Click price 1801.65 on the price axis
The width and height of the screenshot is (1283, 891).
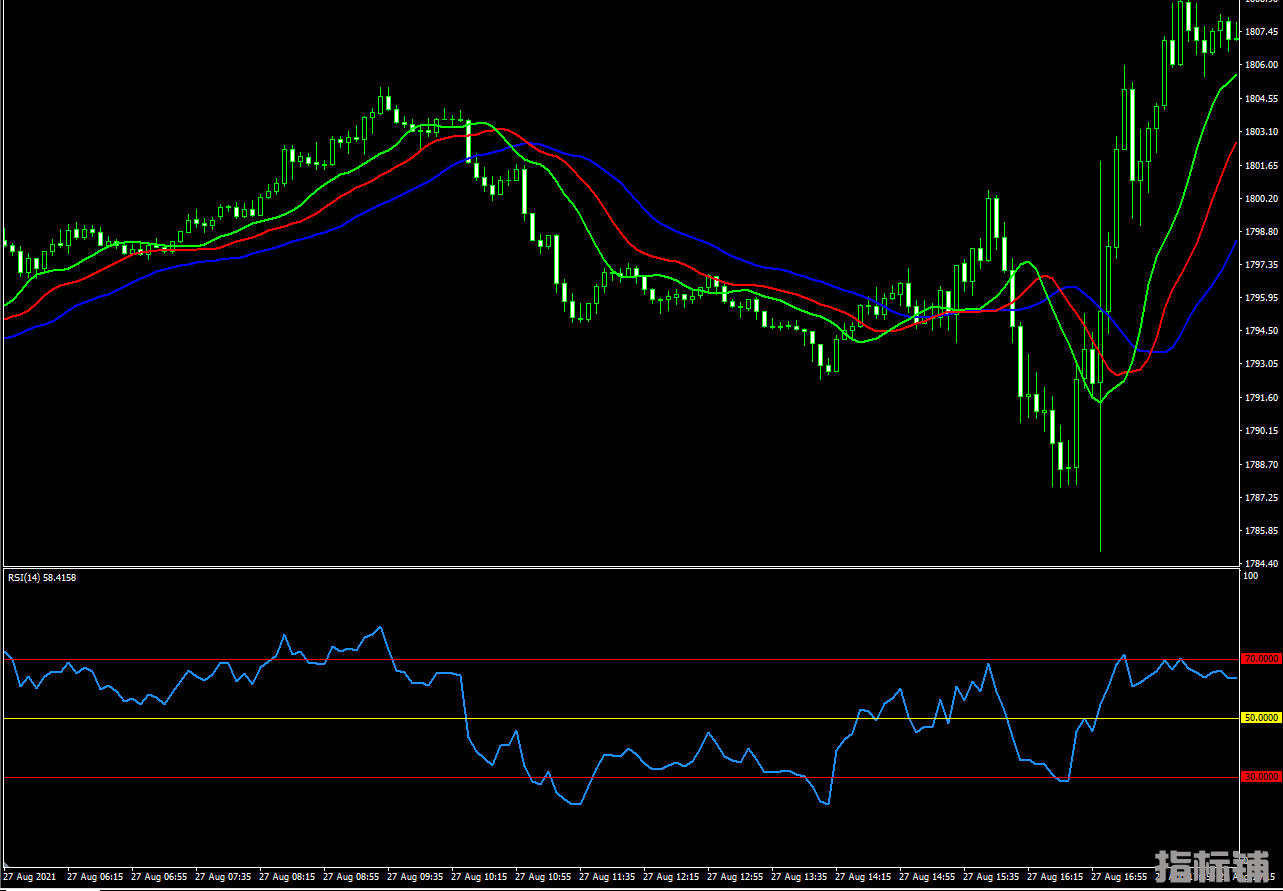coord(1262,165)
